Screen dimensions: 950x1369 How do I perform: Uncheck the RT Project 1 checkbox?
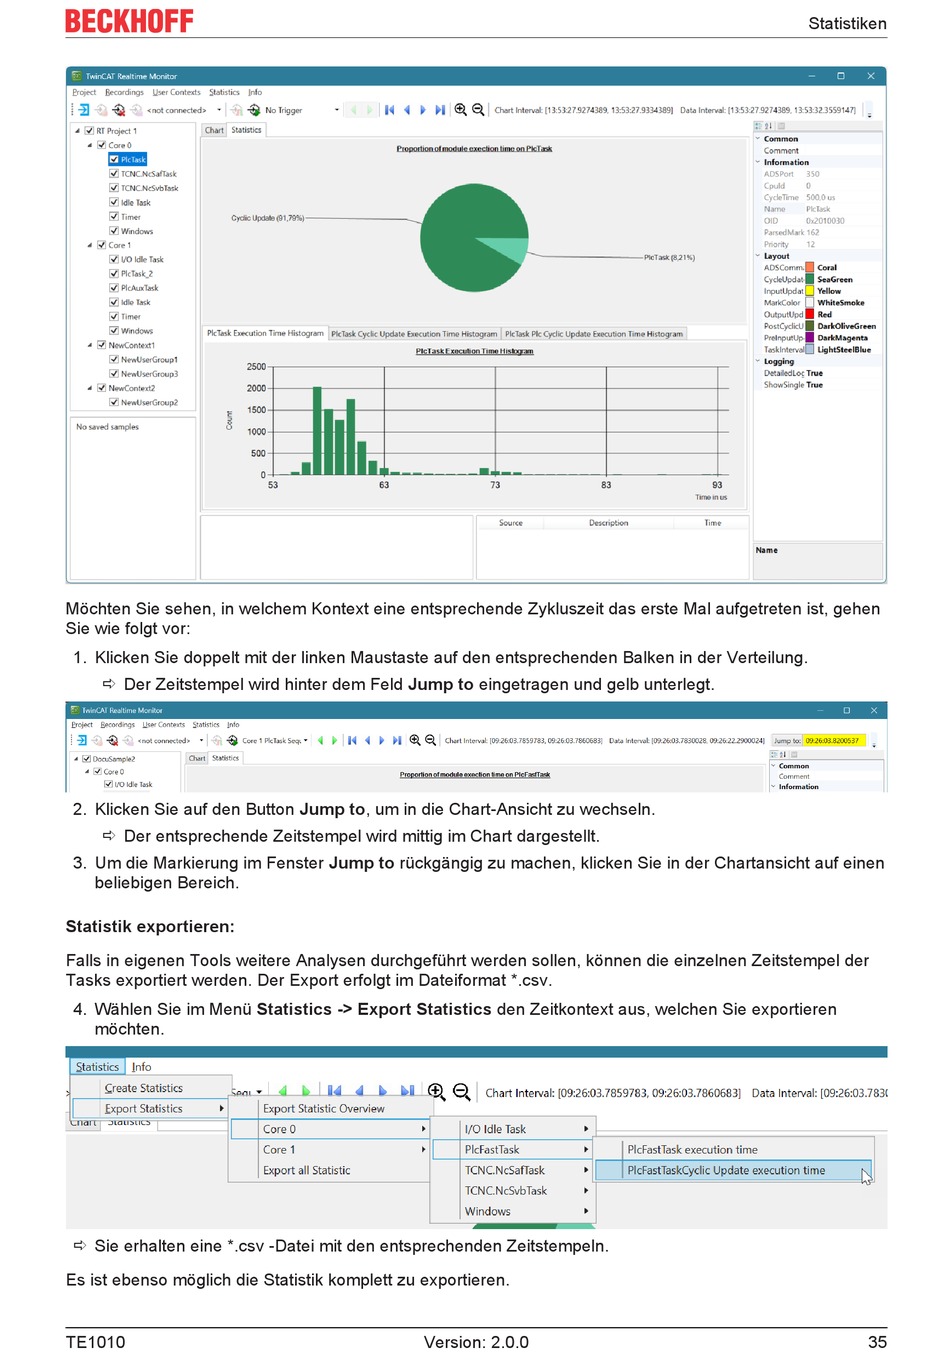tap(89, 131)
